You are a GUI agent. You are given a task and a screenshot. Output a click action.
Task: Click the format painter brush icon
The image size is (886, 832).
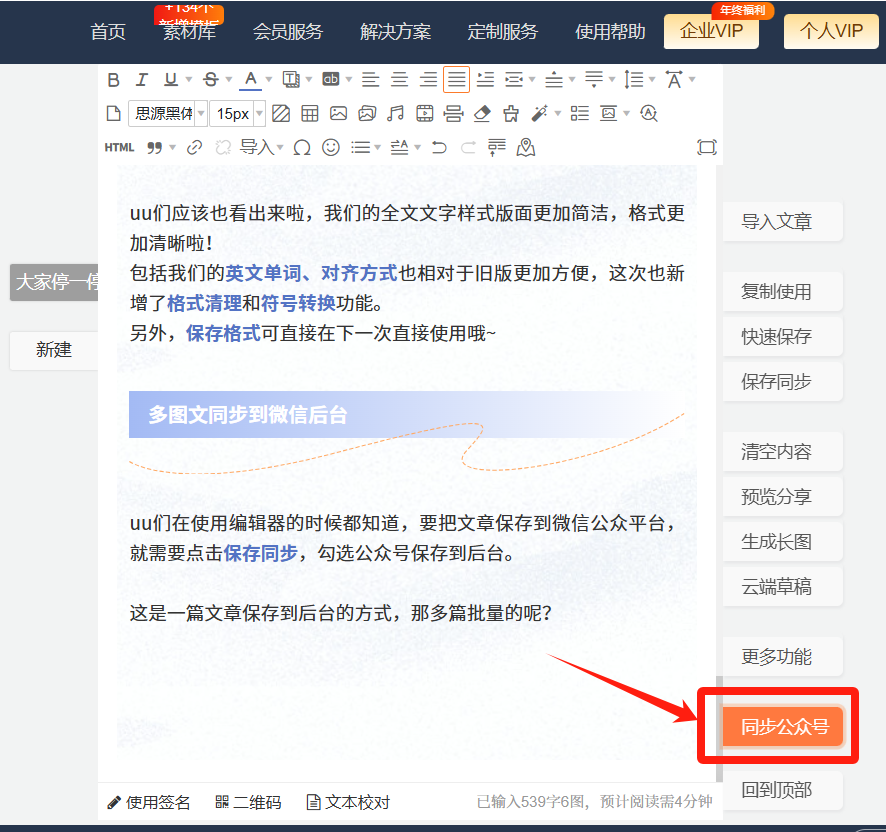click(511, 114)
